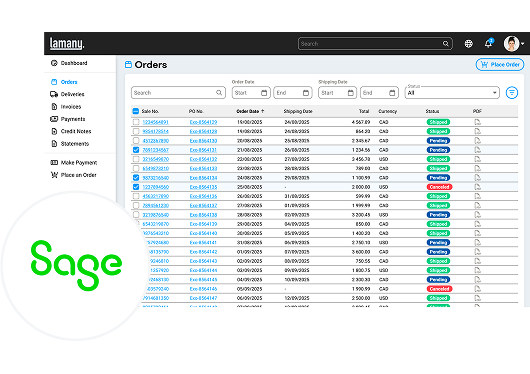Check the box for order Exo-8564136
Viewport: 530px width, 374px height.
[136, 196]
